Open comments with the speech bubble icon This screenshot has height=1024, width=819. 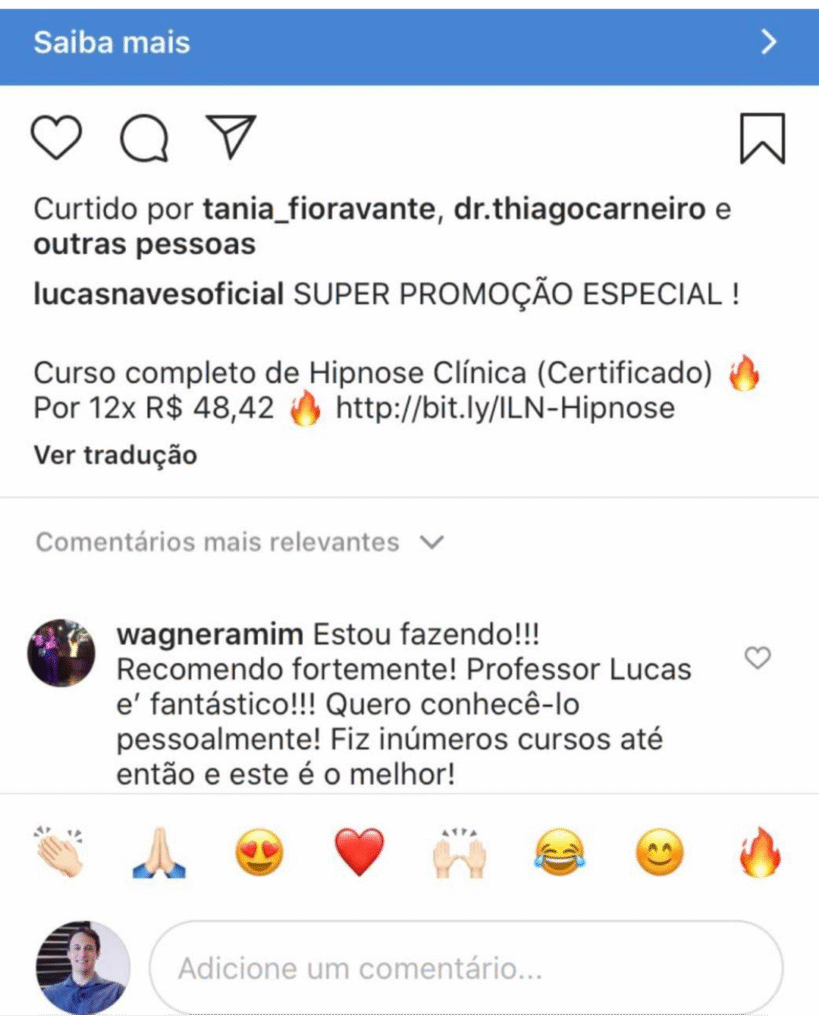(x=144, y=138)
